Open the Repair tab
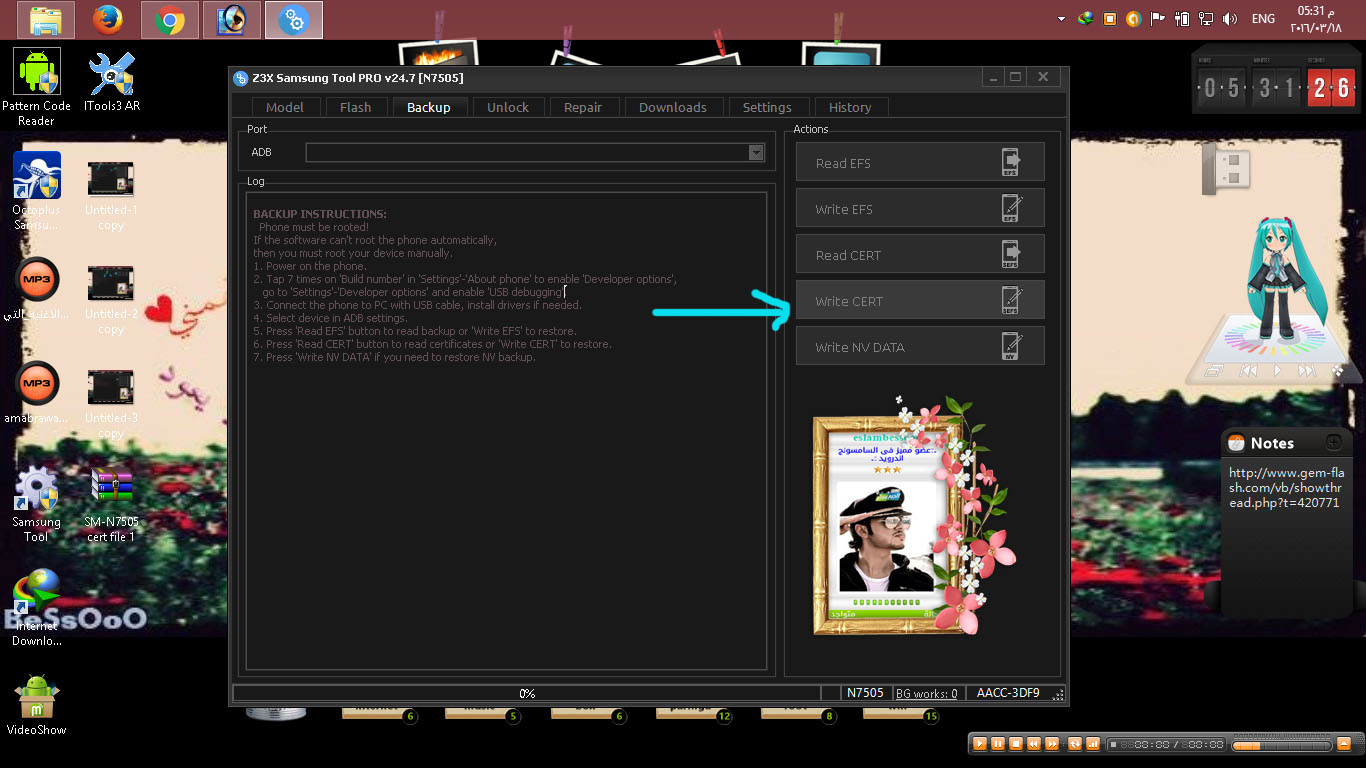This screenshot has width=1366, height=768. 583,107
